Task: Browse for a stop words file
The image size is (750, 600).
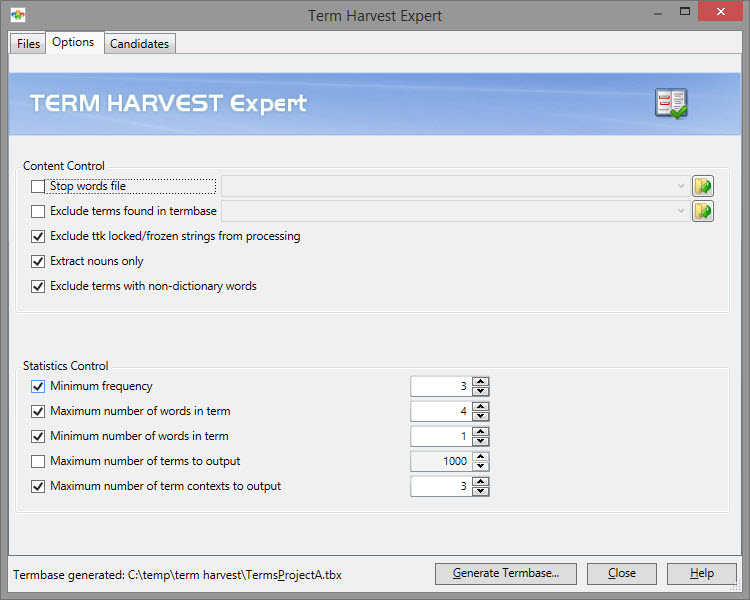Action: (703, 186)
